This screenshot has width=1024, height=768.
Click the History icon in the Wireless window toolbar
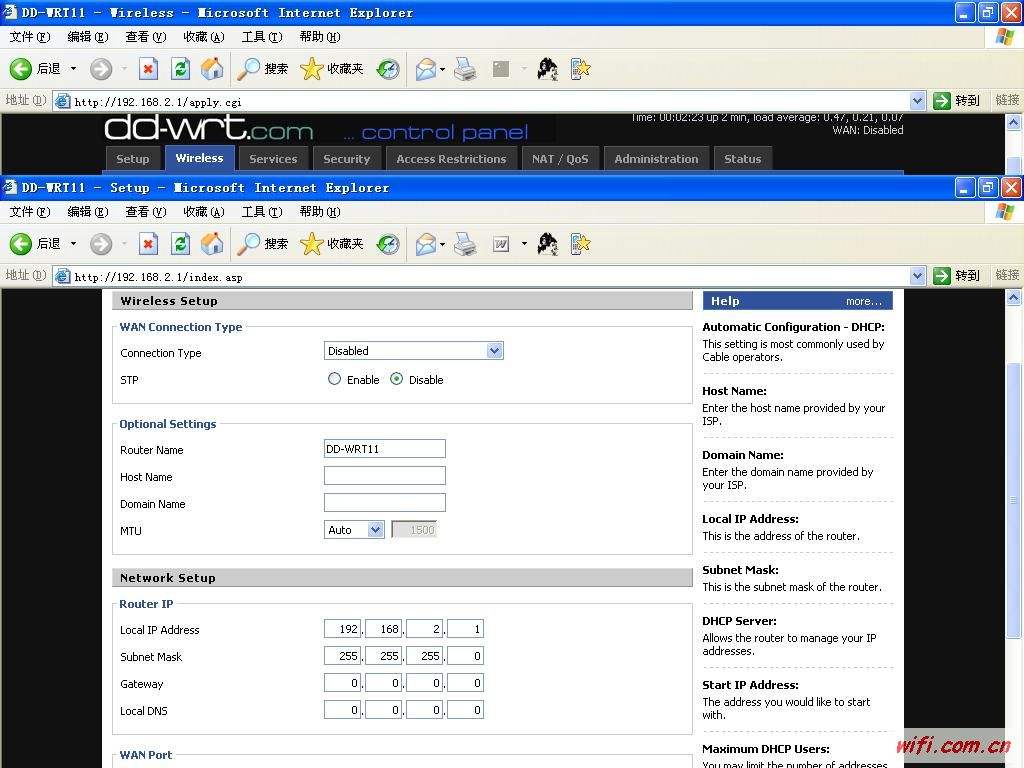click(x=388, y=69)
